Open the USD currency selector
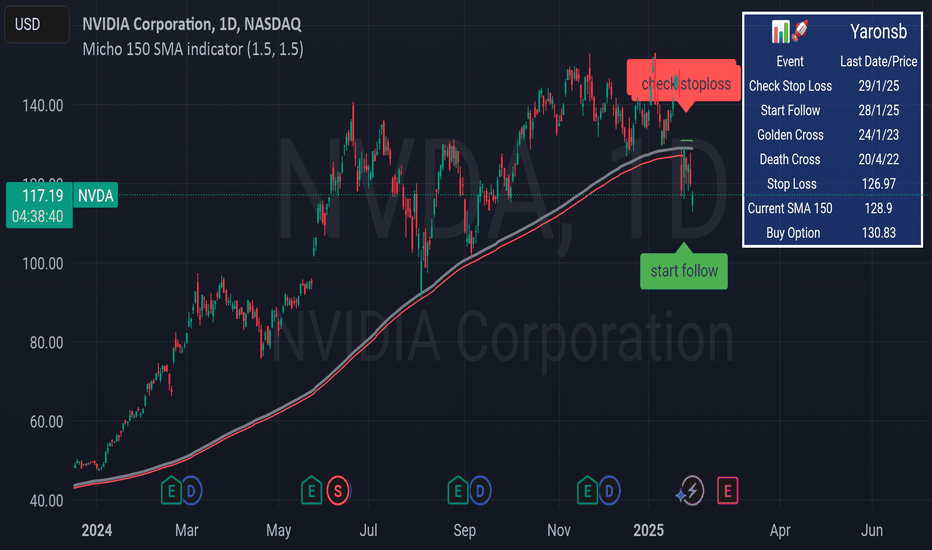This screenshot has height=550, width=932. point(36,24)
